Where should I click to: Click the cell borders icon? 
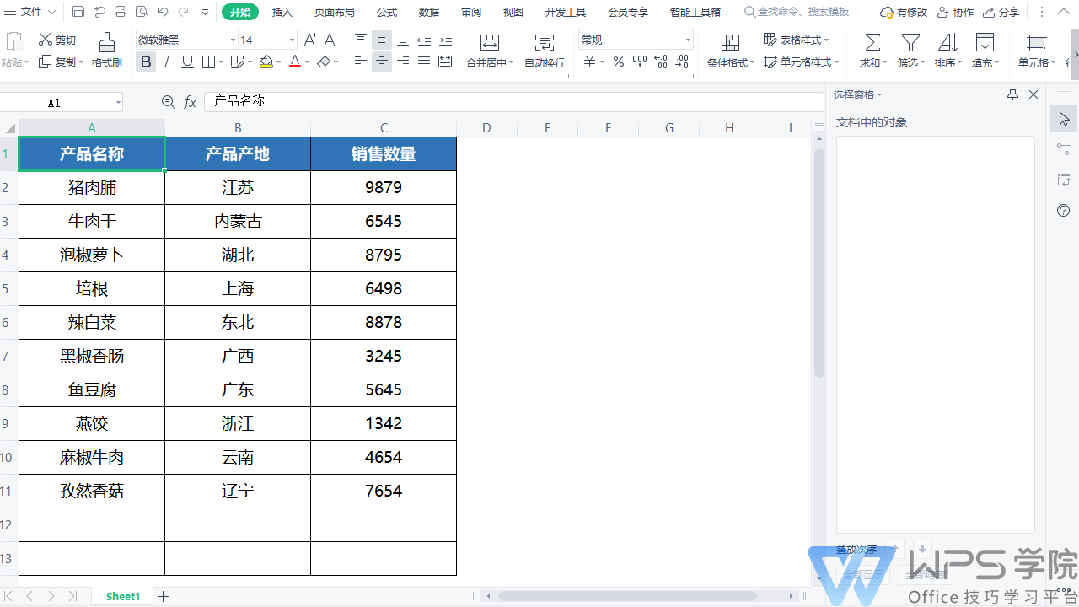click(209, 62)
